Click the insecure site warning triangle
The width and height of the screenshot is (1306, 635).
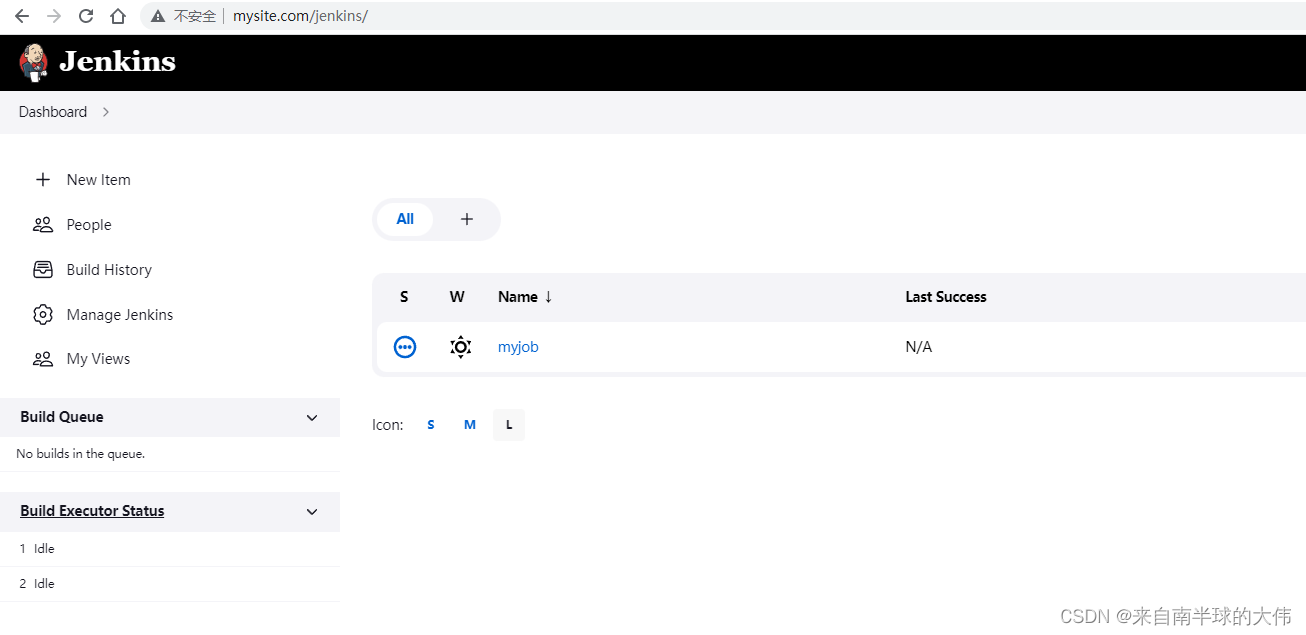pos(158,16)
